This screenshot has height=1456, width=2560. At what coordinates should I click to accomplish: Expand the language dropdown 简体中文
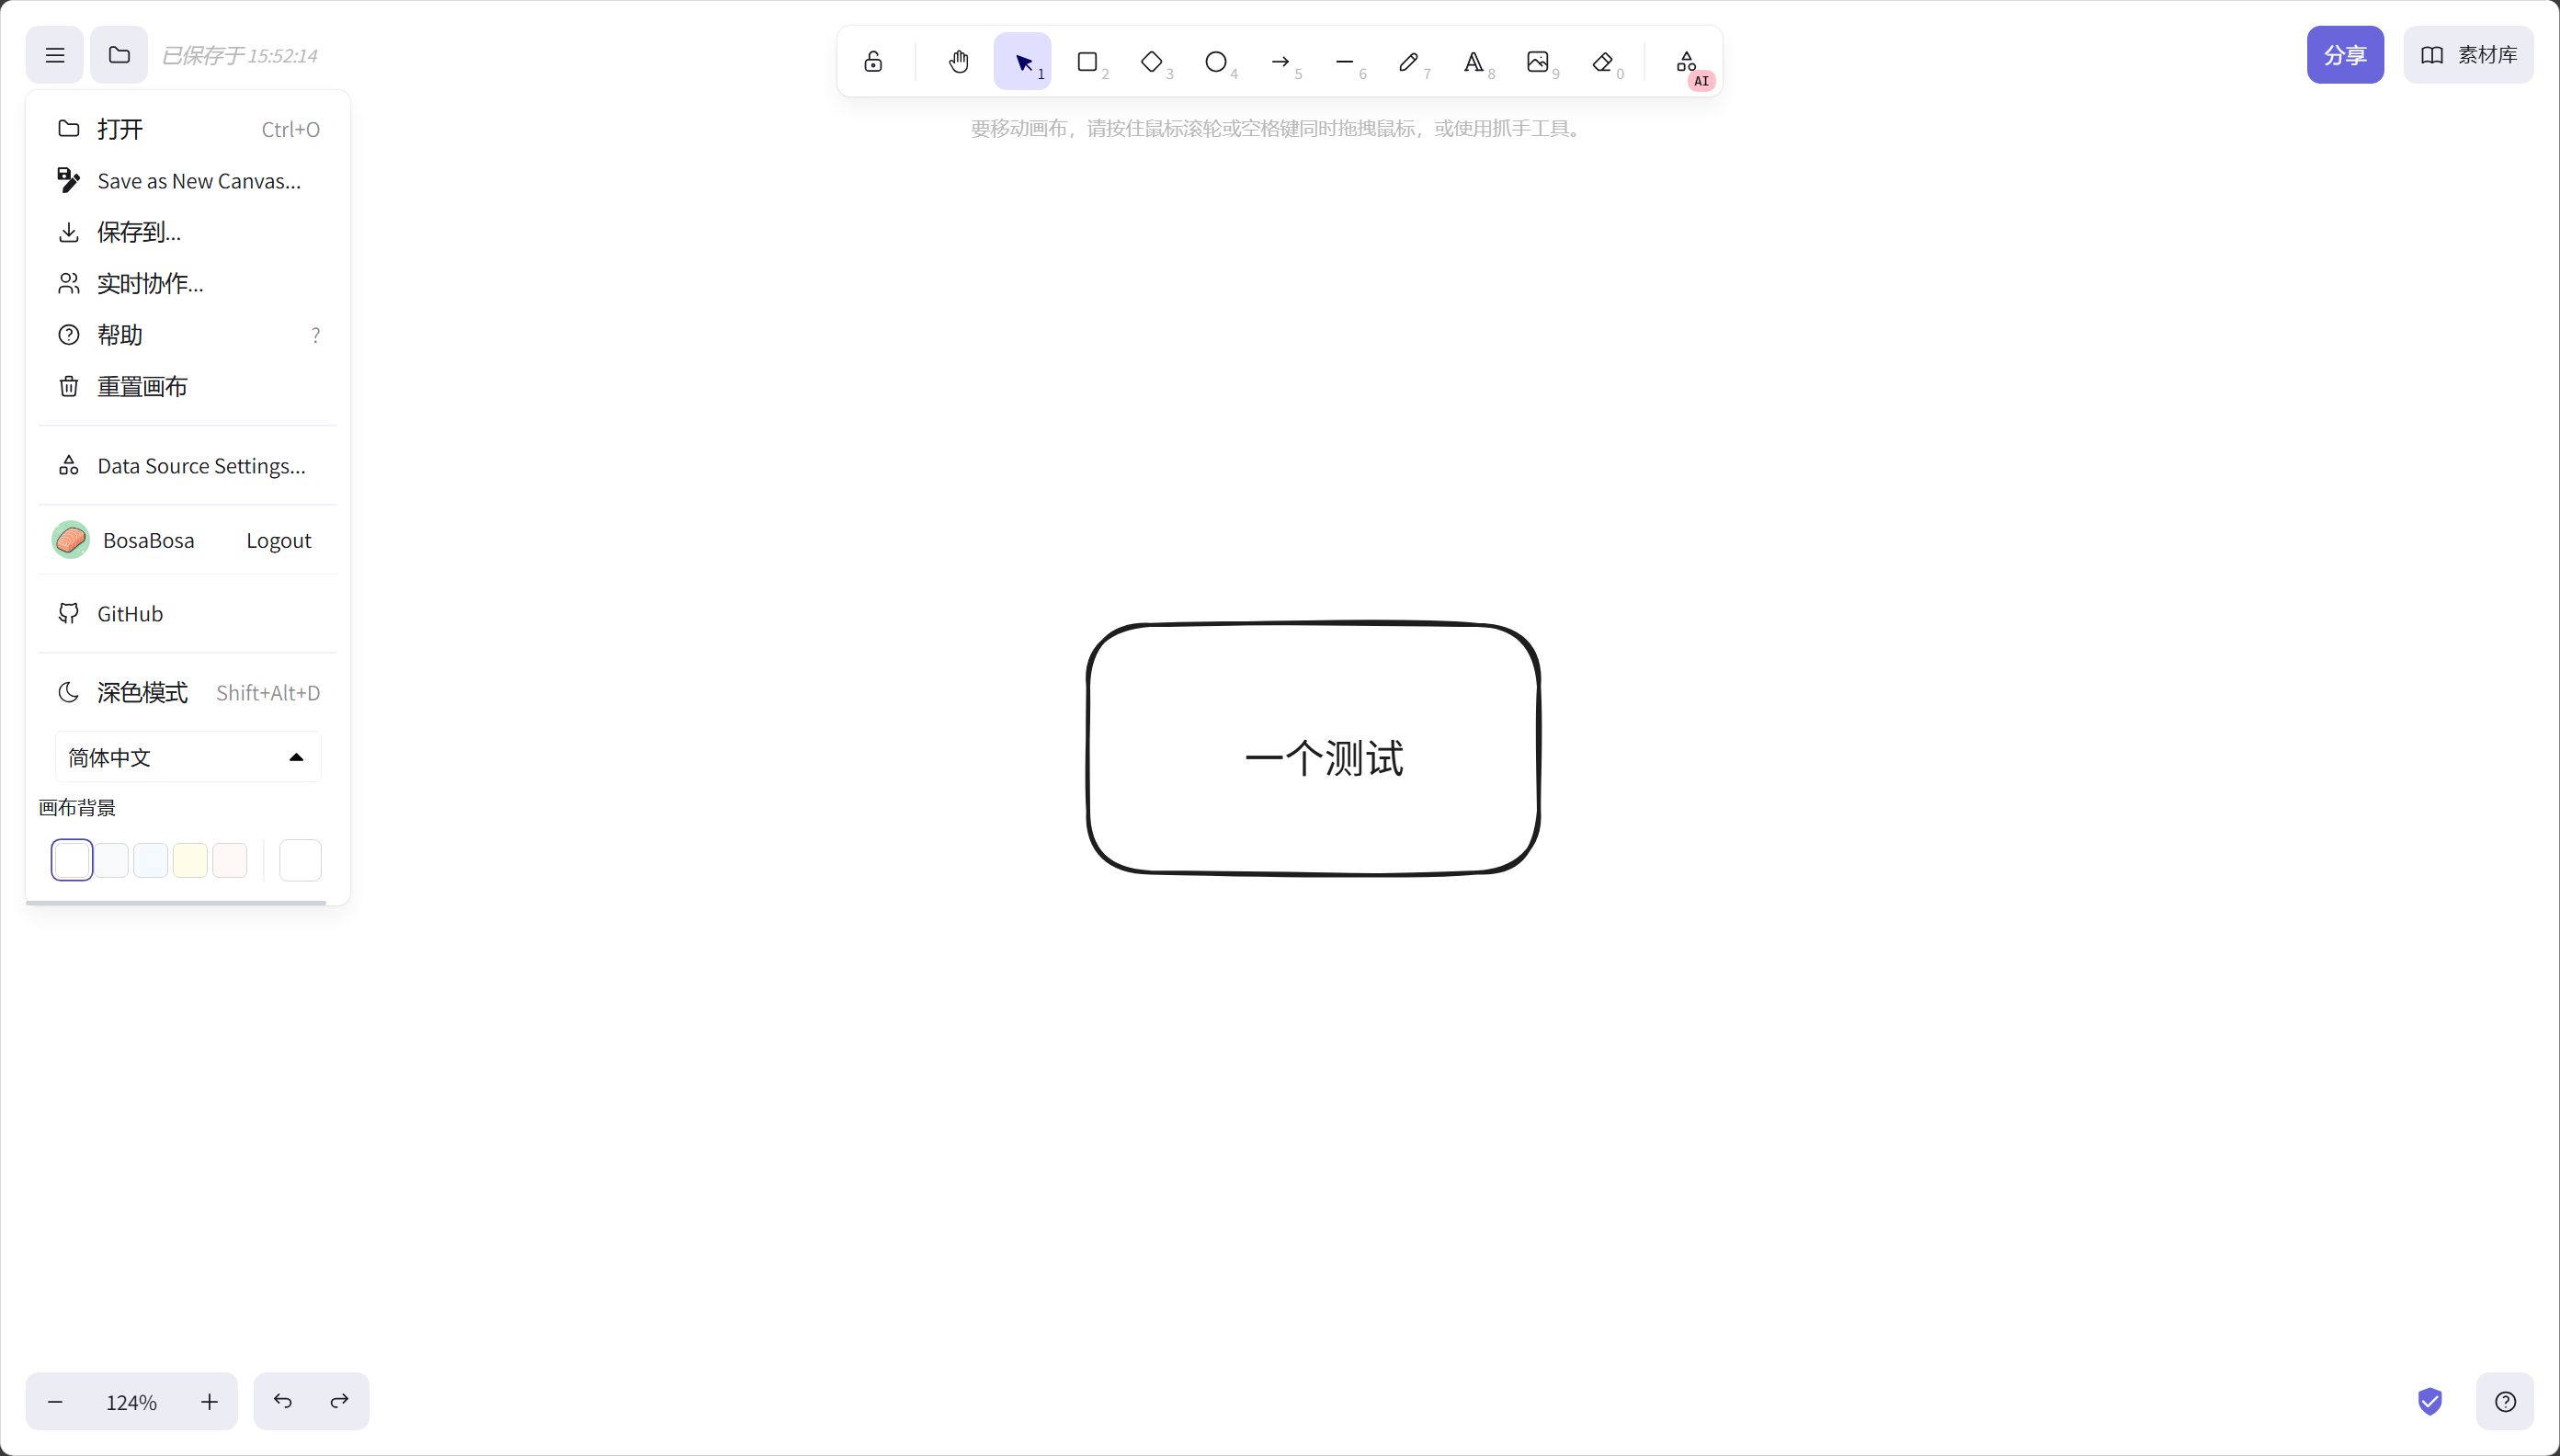click(188, 757)
